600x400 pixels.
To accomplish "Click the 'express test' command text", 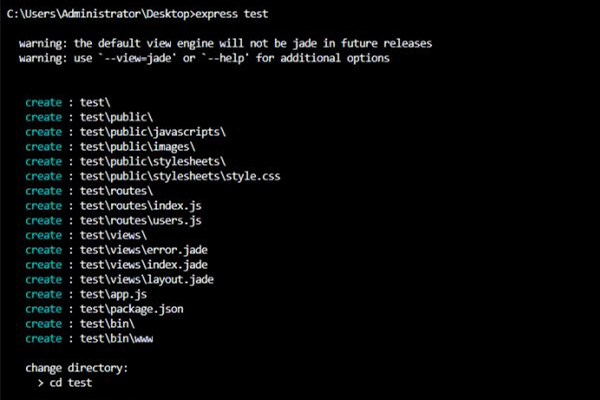I will [x=232, y=14].
